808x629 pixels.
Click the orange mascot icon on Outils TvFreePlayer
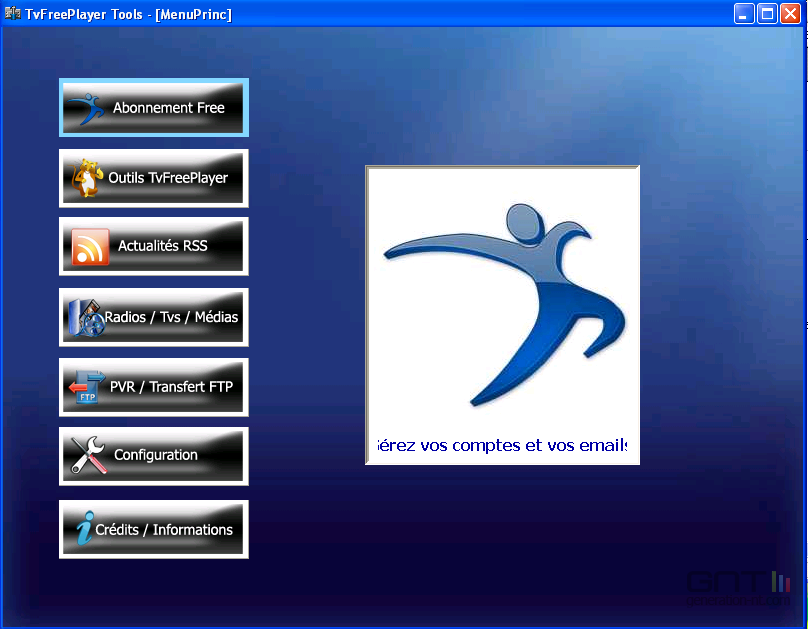click(x=85, y=178)
